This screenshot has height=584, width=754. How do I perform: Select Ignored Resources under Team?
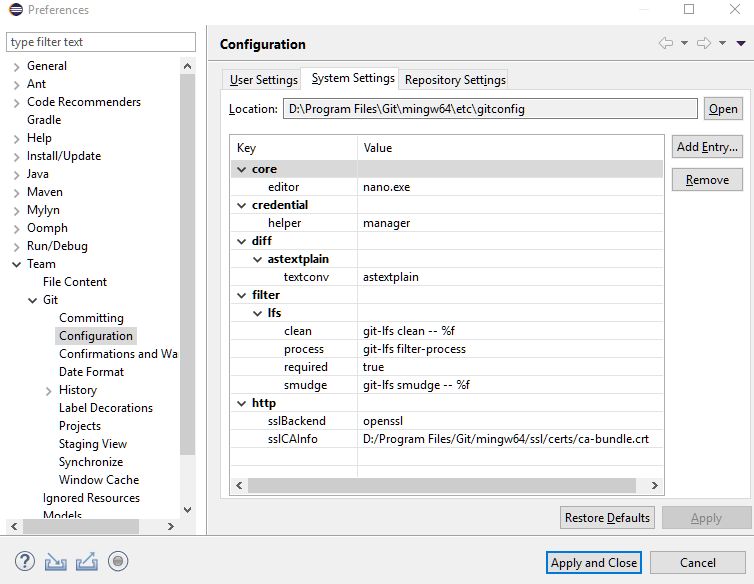coord(91,498)
